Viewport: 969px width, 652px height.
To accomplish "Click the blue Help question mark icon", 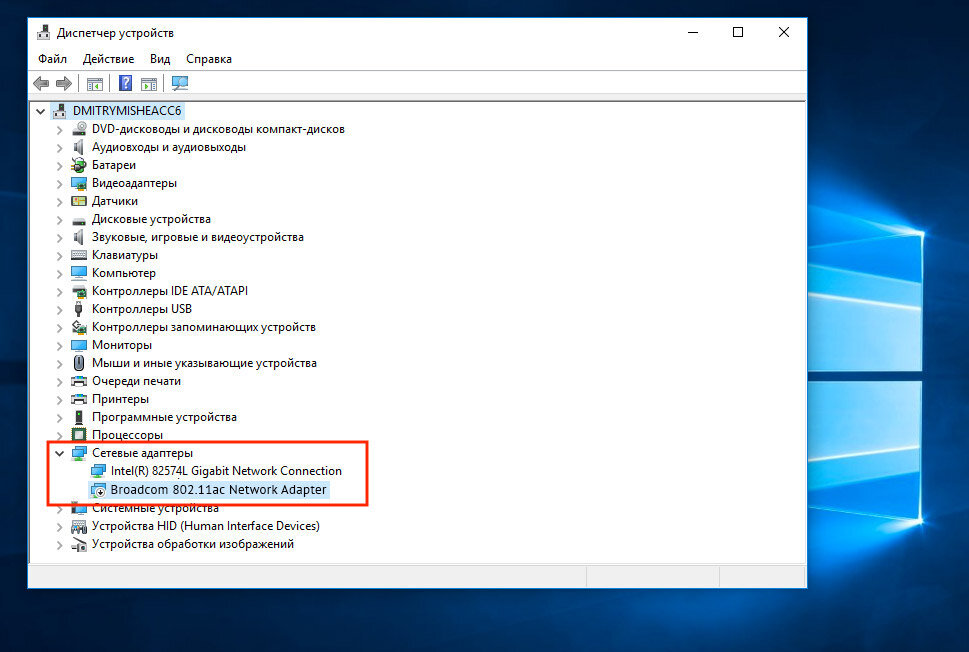I will (125, 83).
